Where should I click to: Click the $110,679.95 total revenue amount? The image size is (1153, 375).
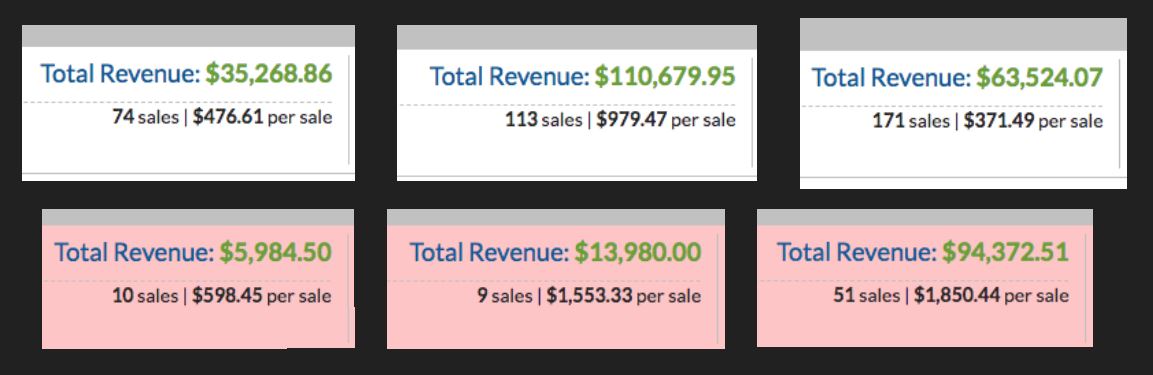(x=665, y=76)
